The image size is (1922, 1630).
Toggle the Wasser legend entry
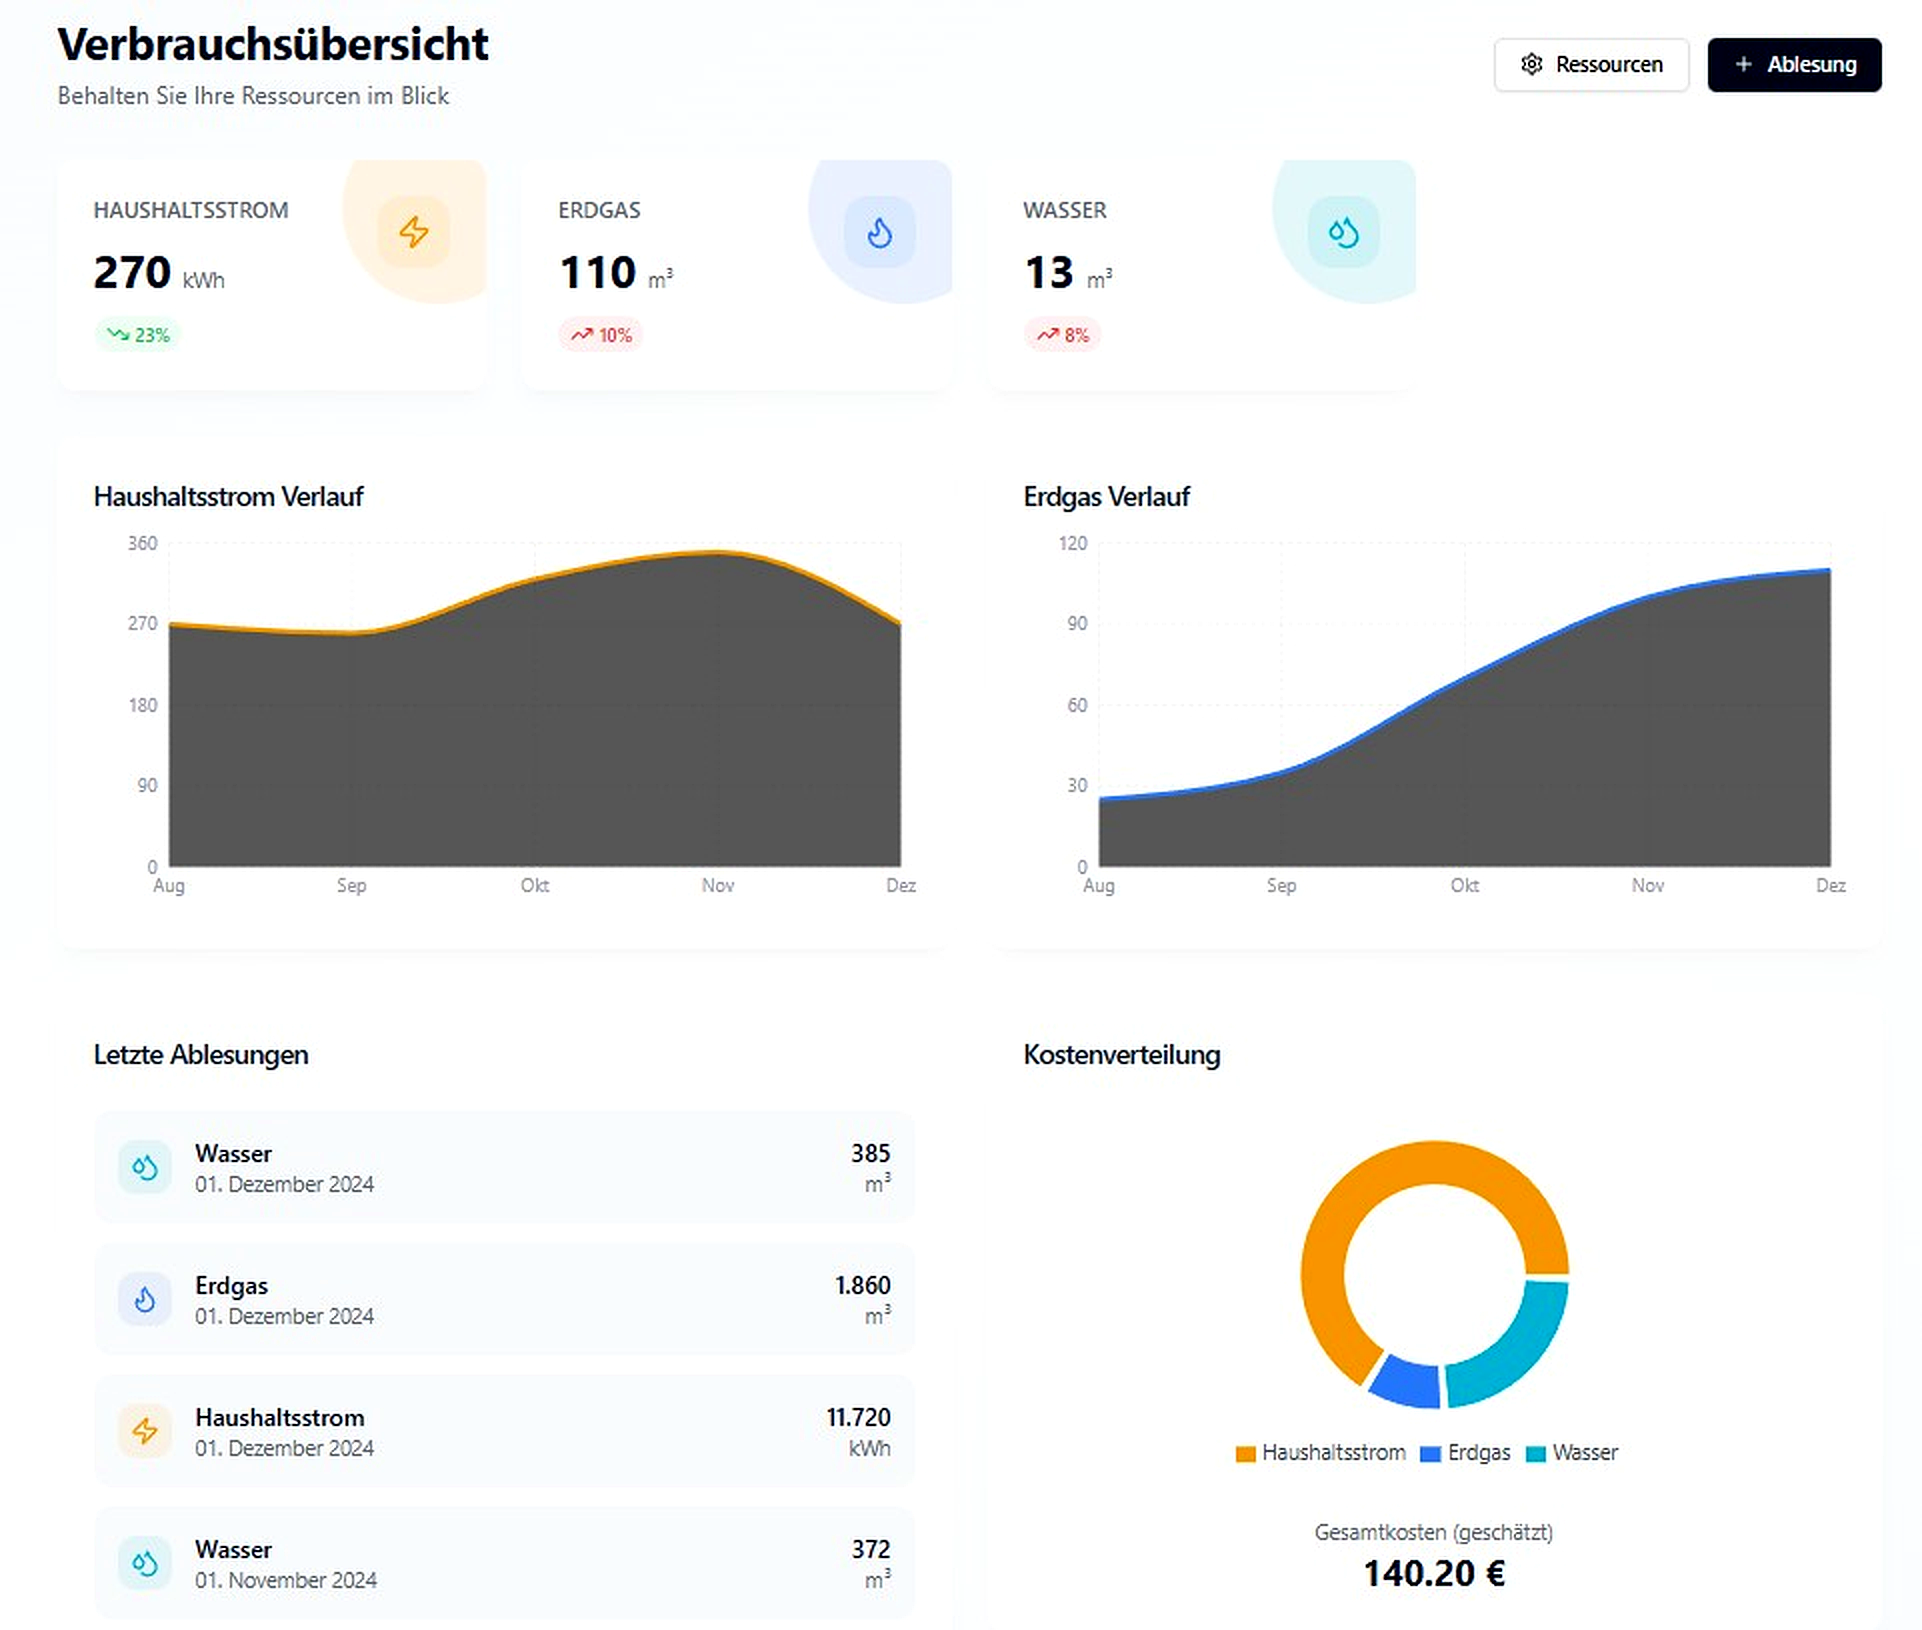(x=1572, y=1453)
